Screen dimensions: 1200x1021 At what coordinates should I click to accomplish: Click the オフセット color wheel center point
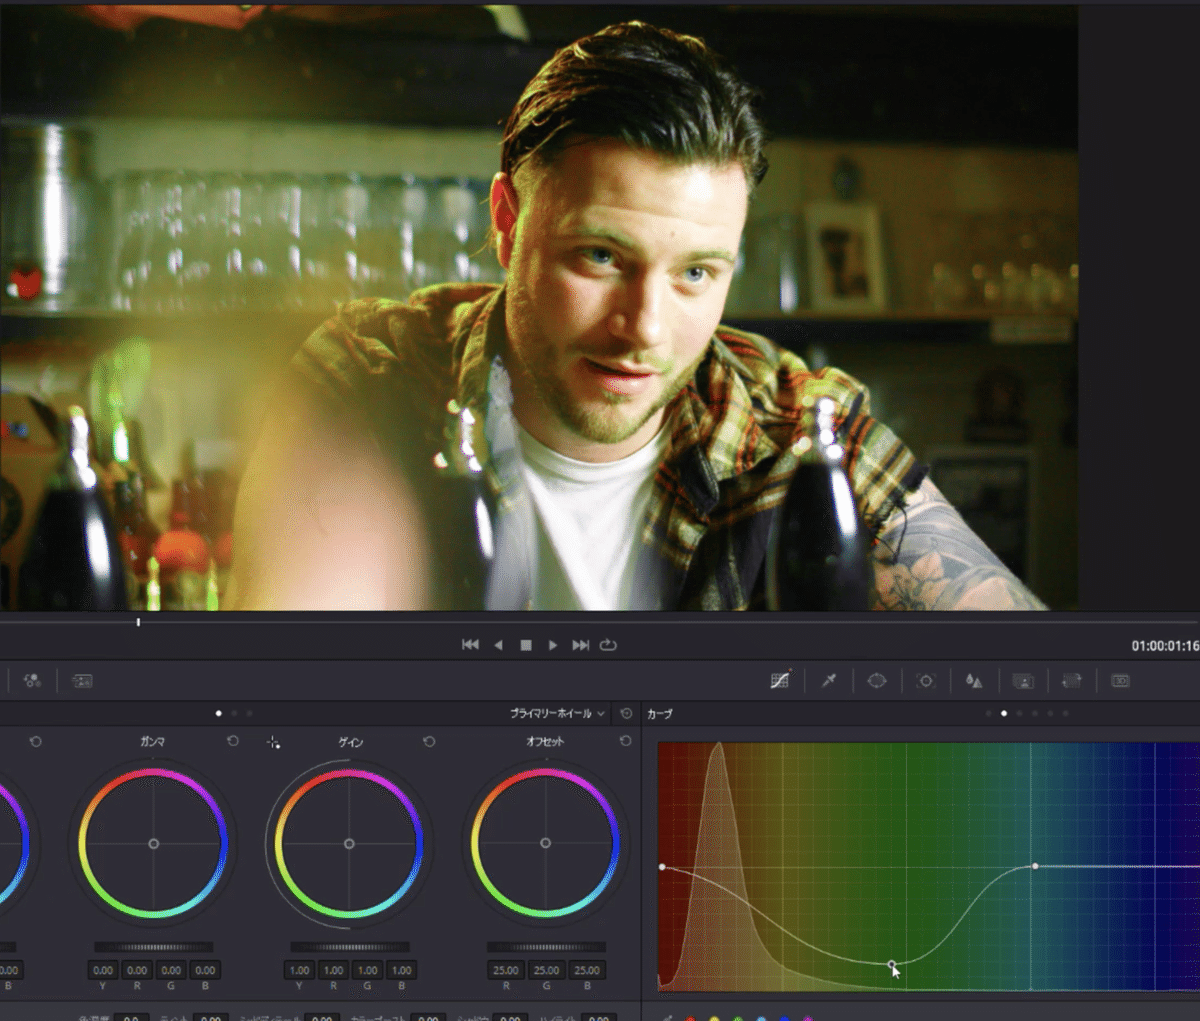tap(545, 844)
